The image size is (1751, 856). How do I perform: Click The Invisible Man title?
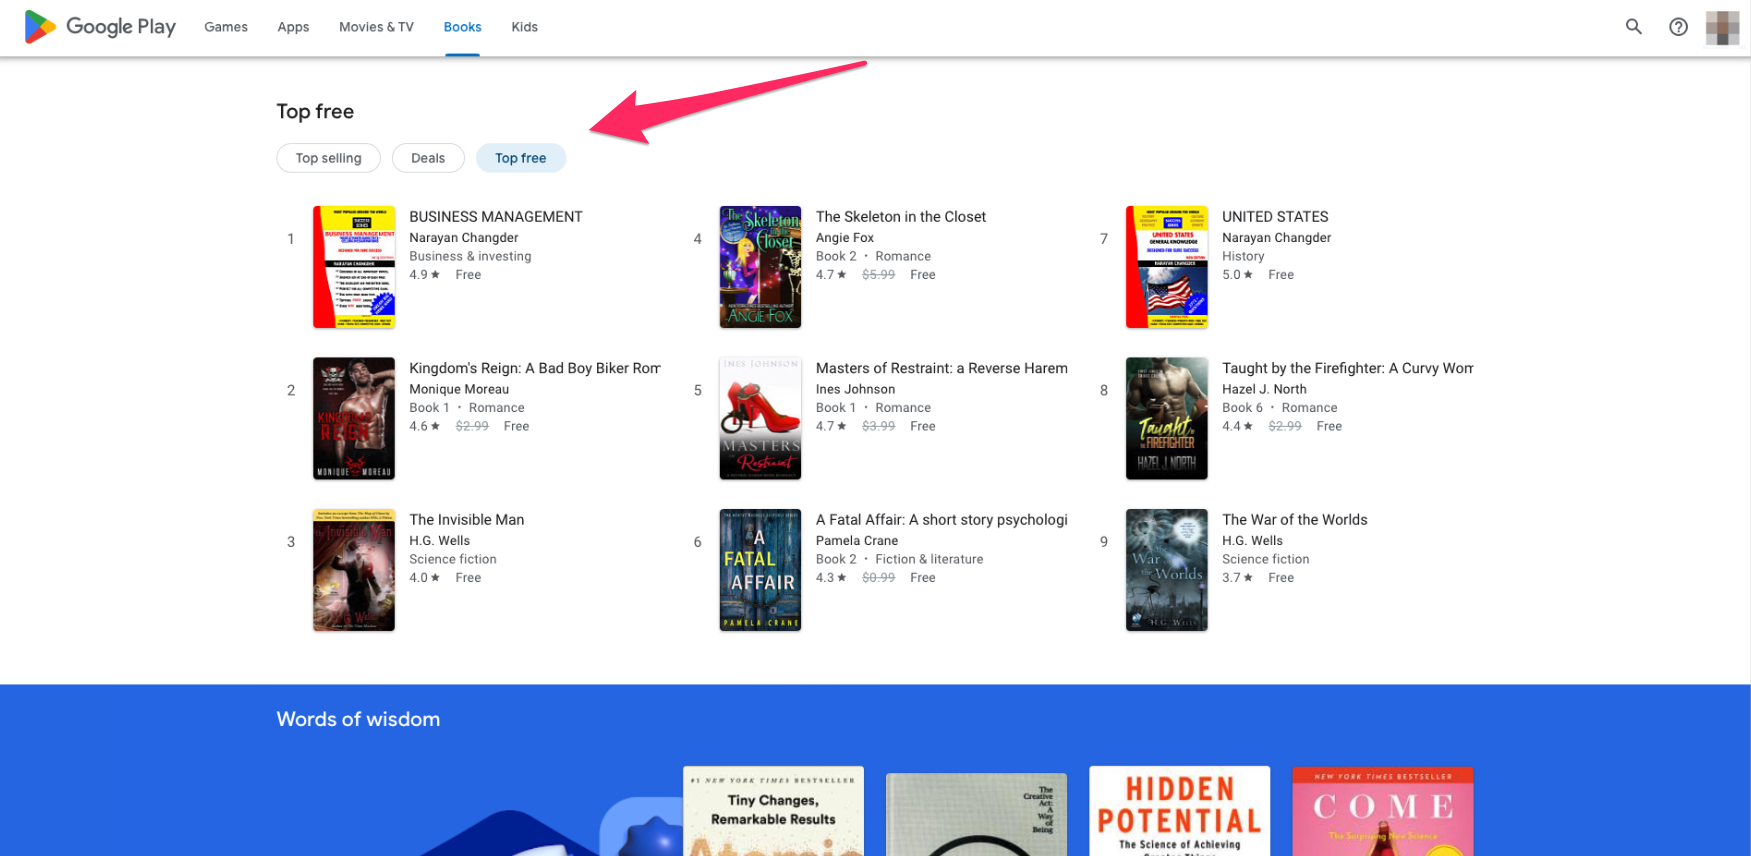467,520
